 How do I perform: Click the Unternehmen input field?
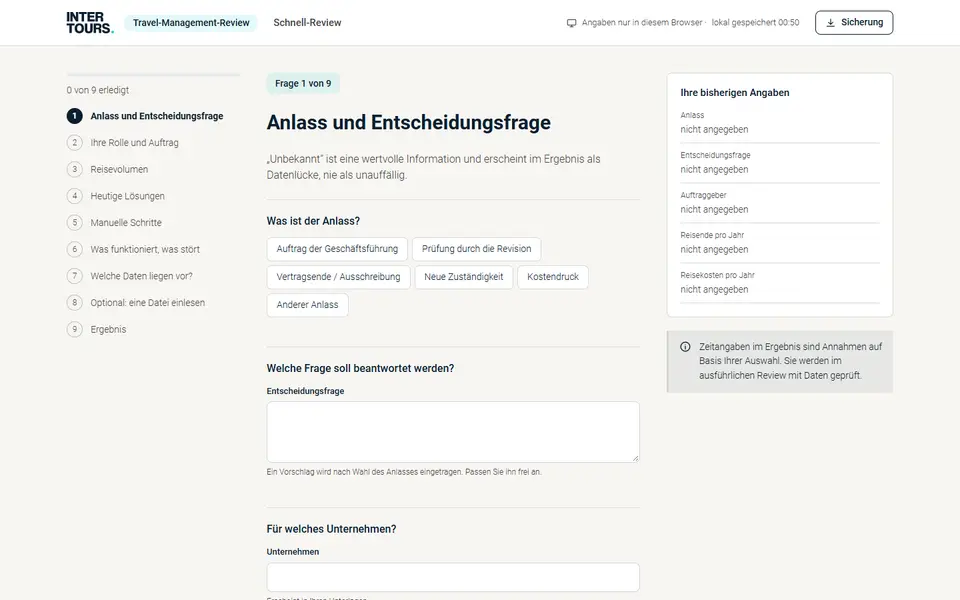point(453,577)
